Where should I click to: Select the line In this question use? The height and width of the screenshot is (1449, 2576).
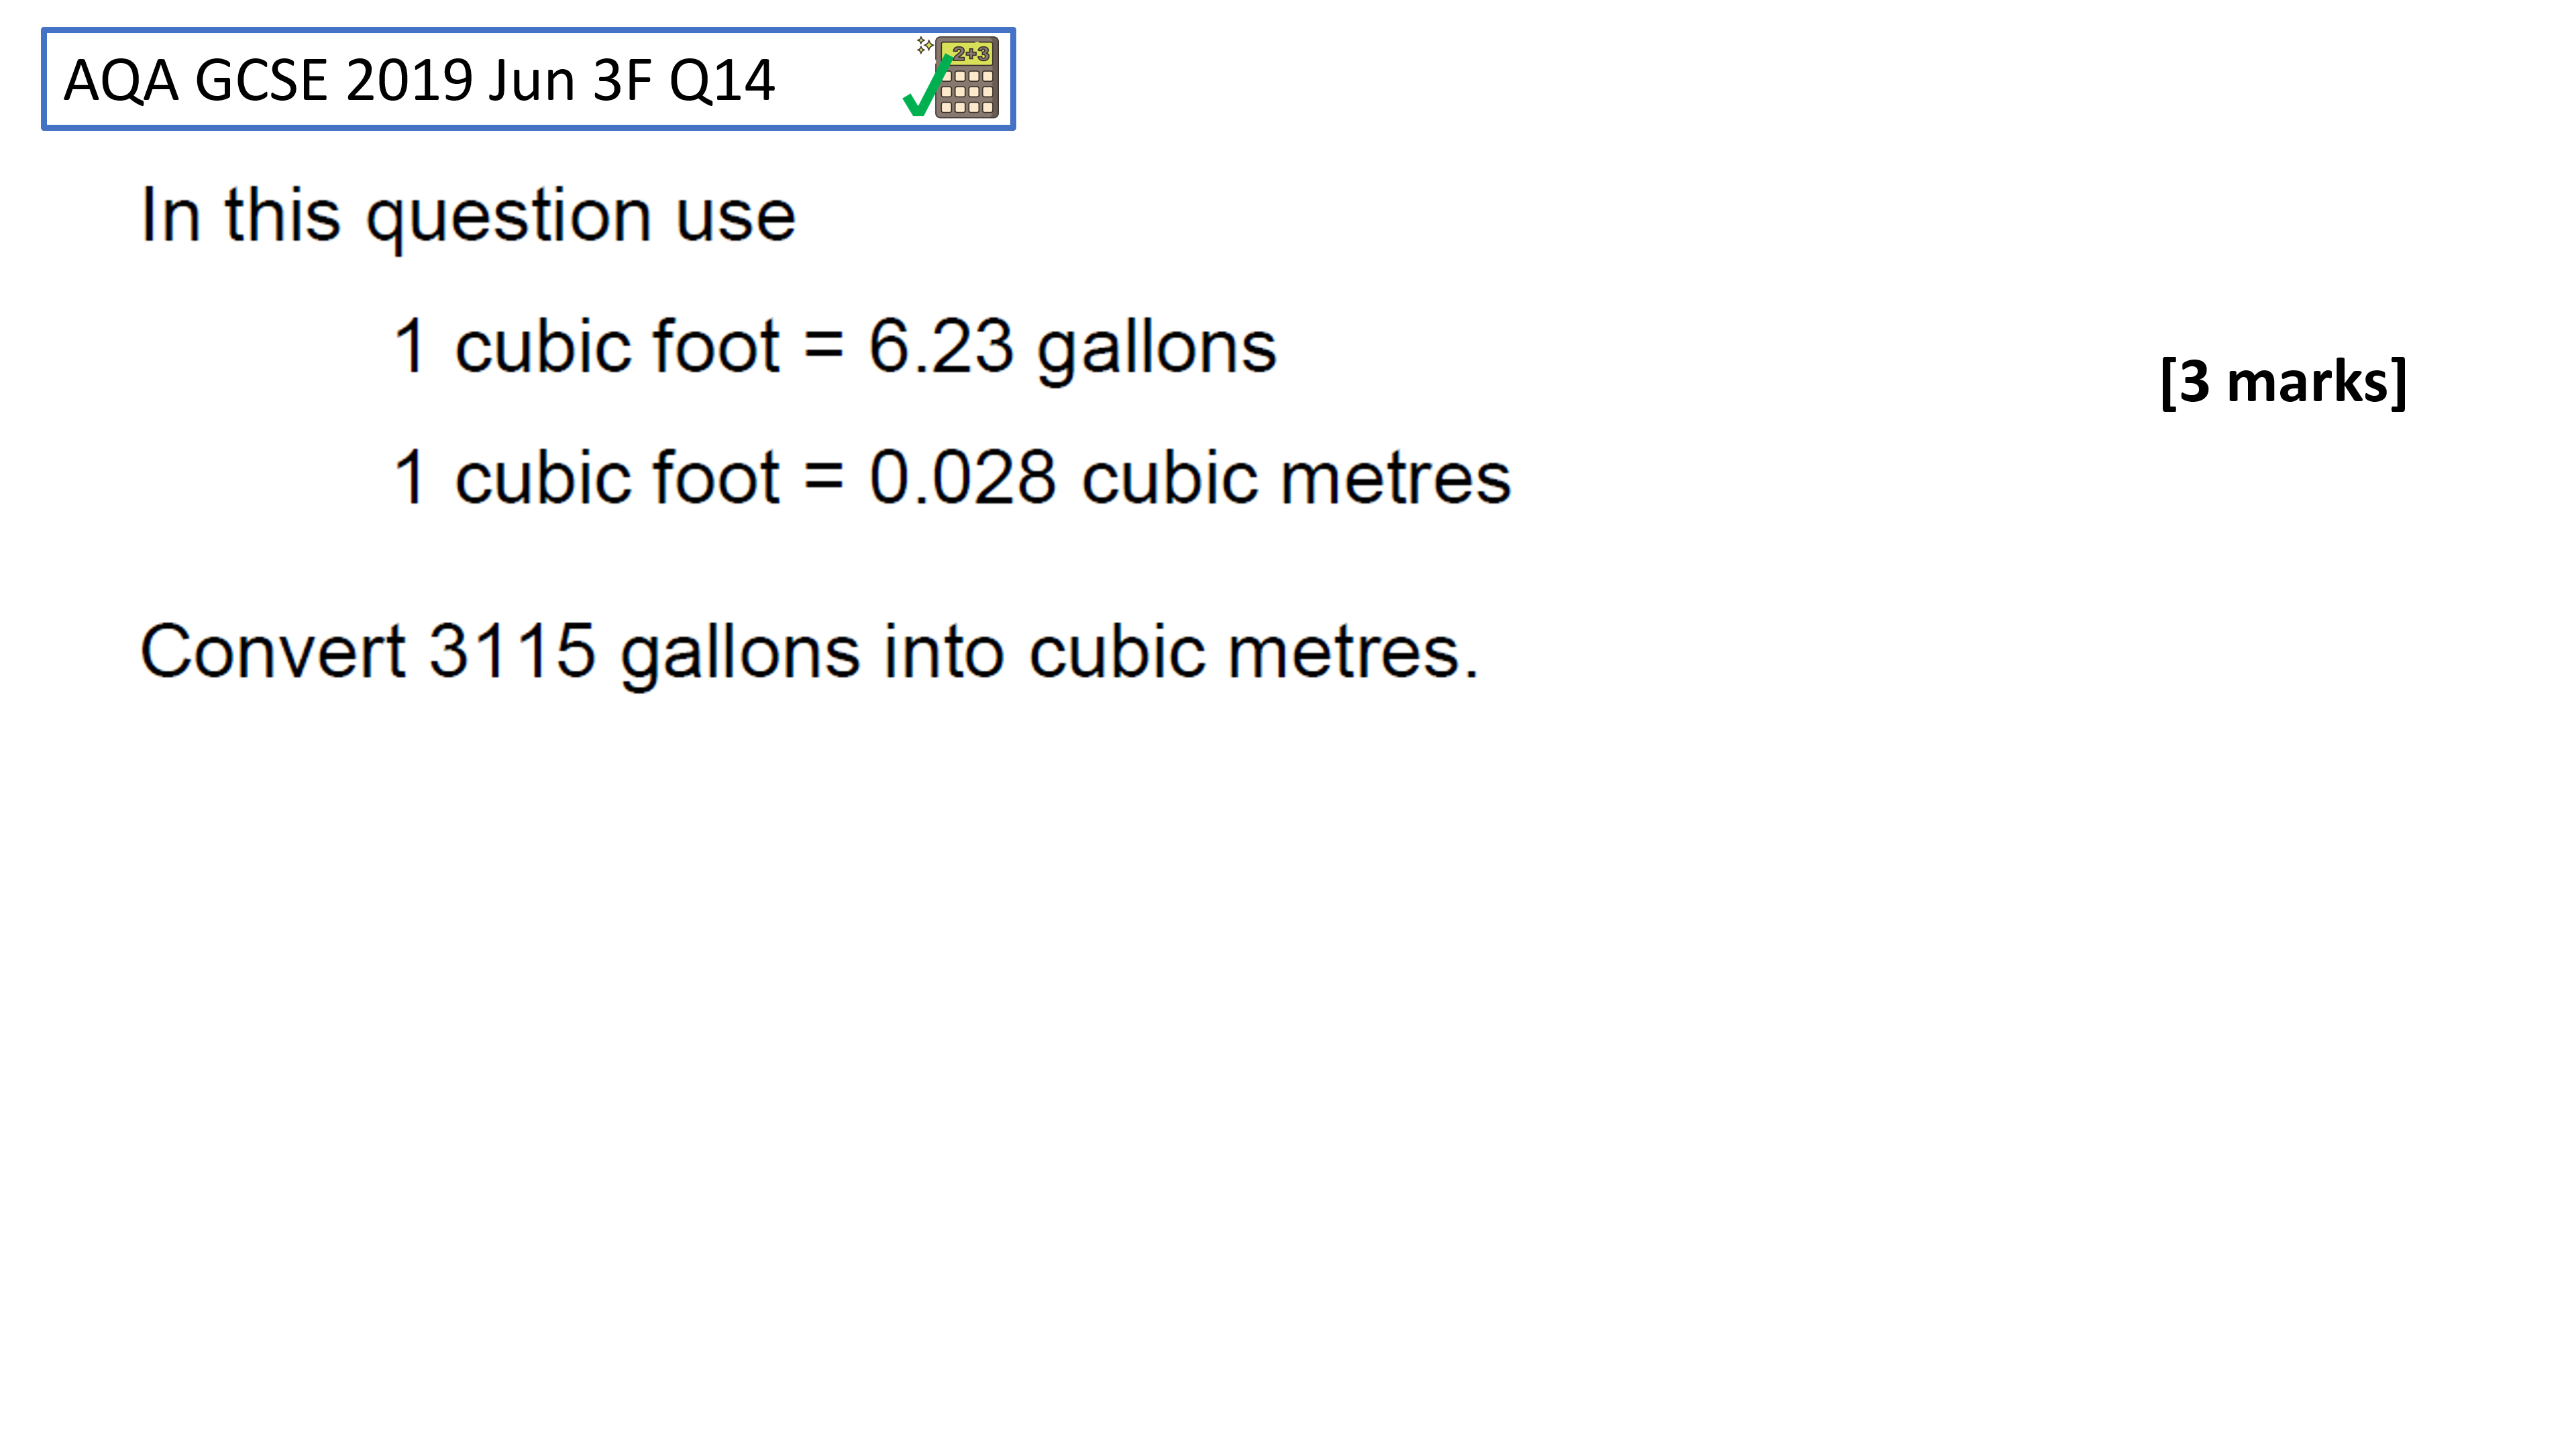468,215
